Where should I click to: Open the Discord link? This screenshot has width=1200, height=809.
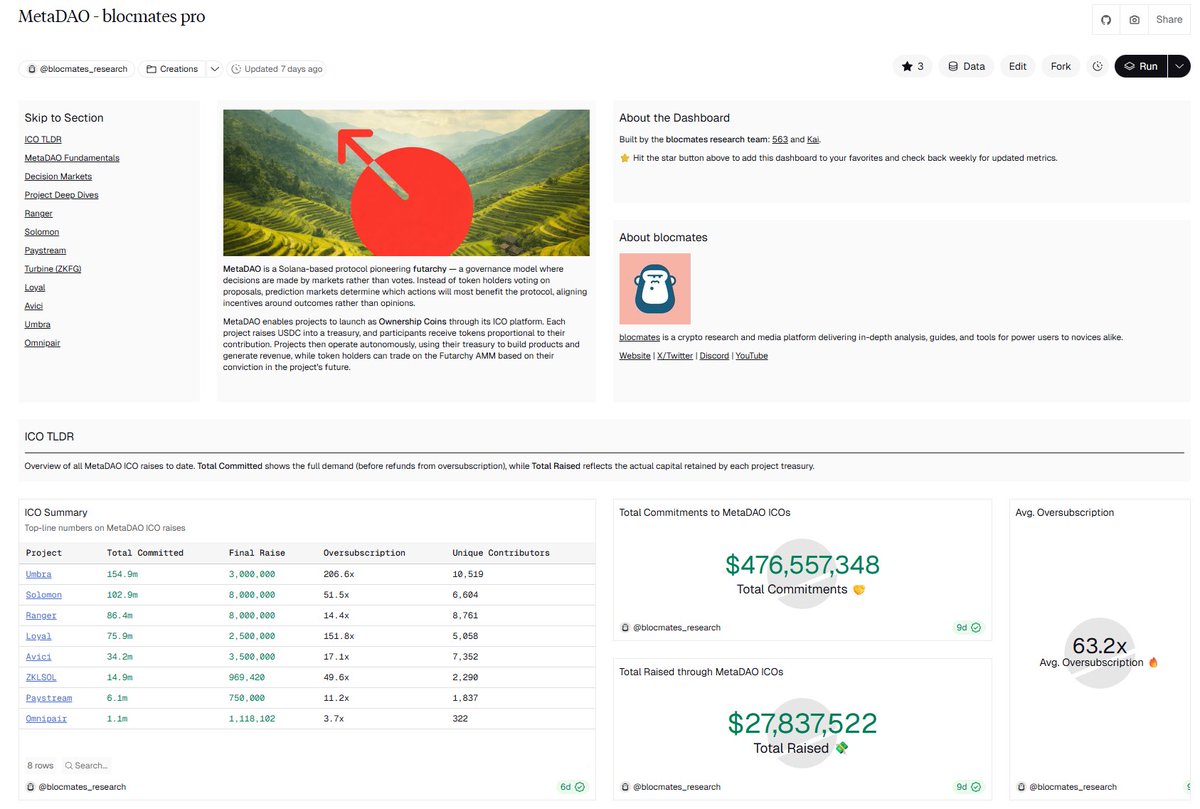click(x=714, y=356)
